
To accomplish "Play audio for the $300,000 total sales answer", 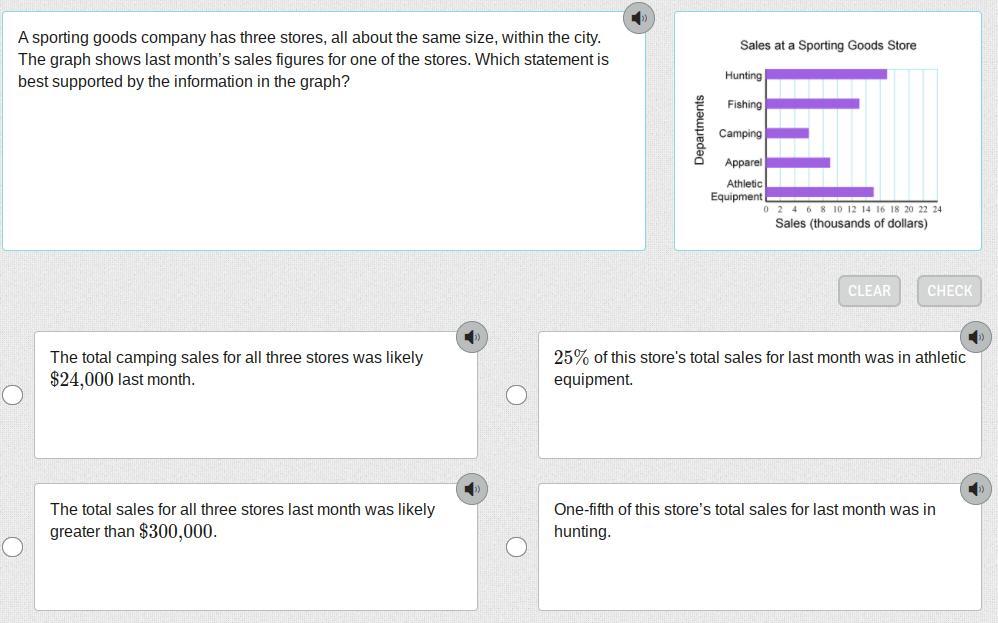I will click(472, 489).
